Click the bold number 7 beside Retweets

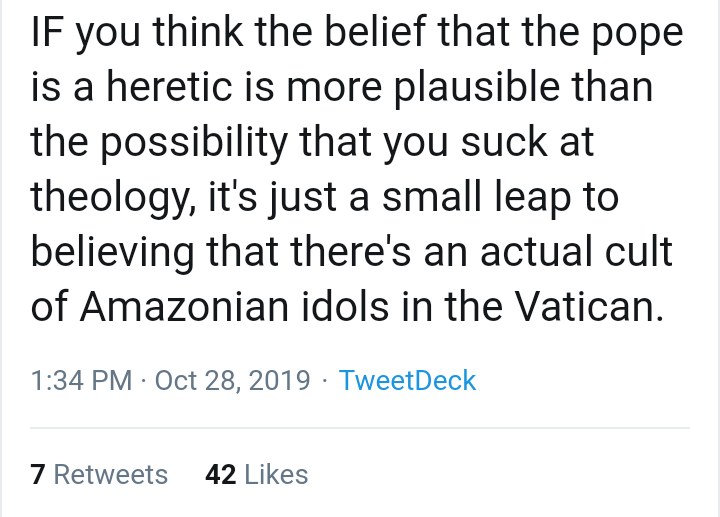pos(38,474)
